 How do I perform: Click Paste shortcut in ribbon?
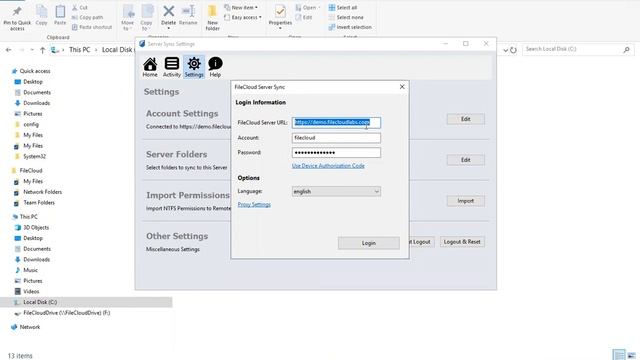[92, 27]
